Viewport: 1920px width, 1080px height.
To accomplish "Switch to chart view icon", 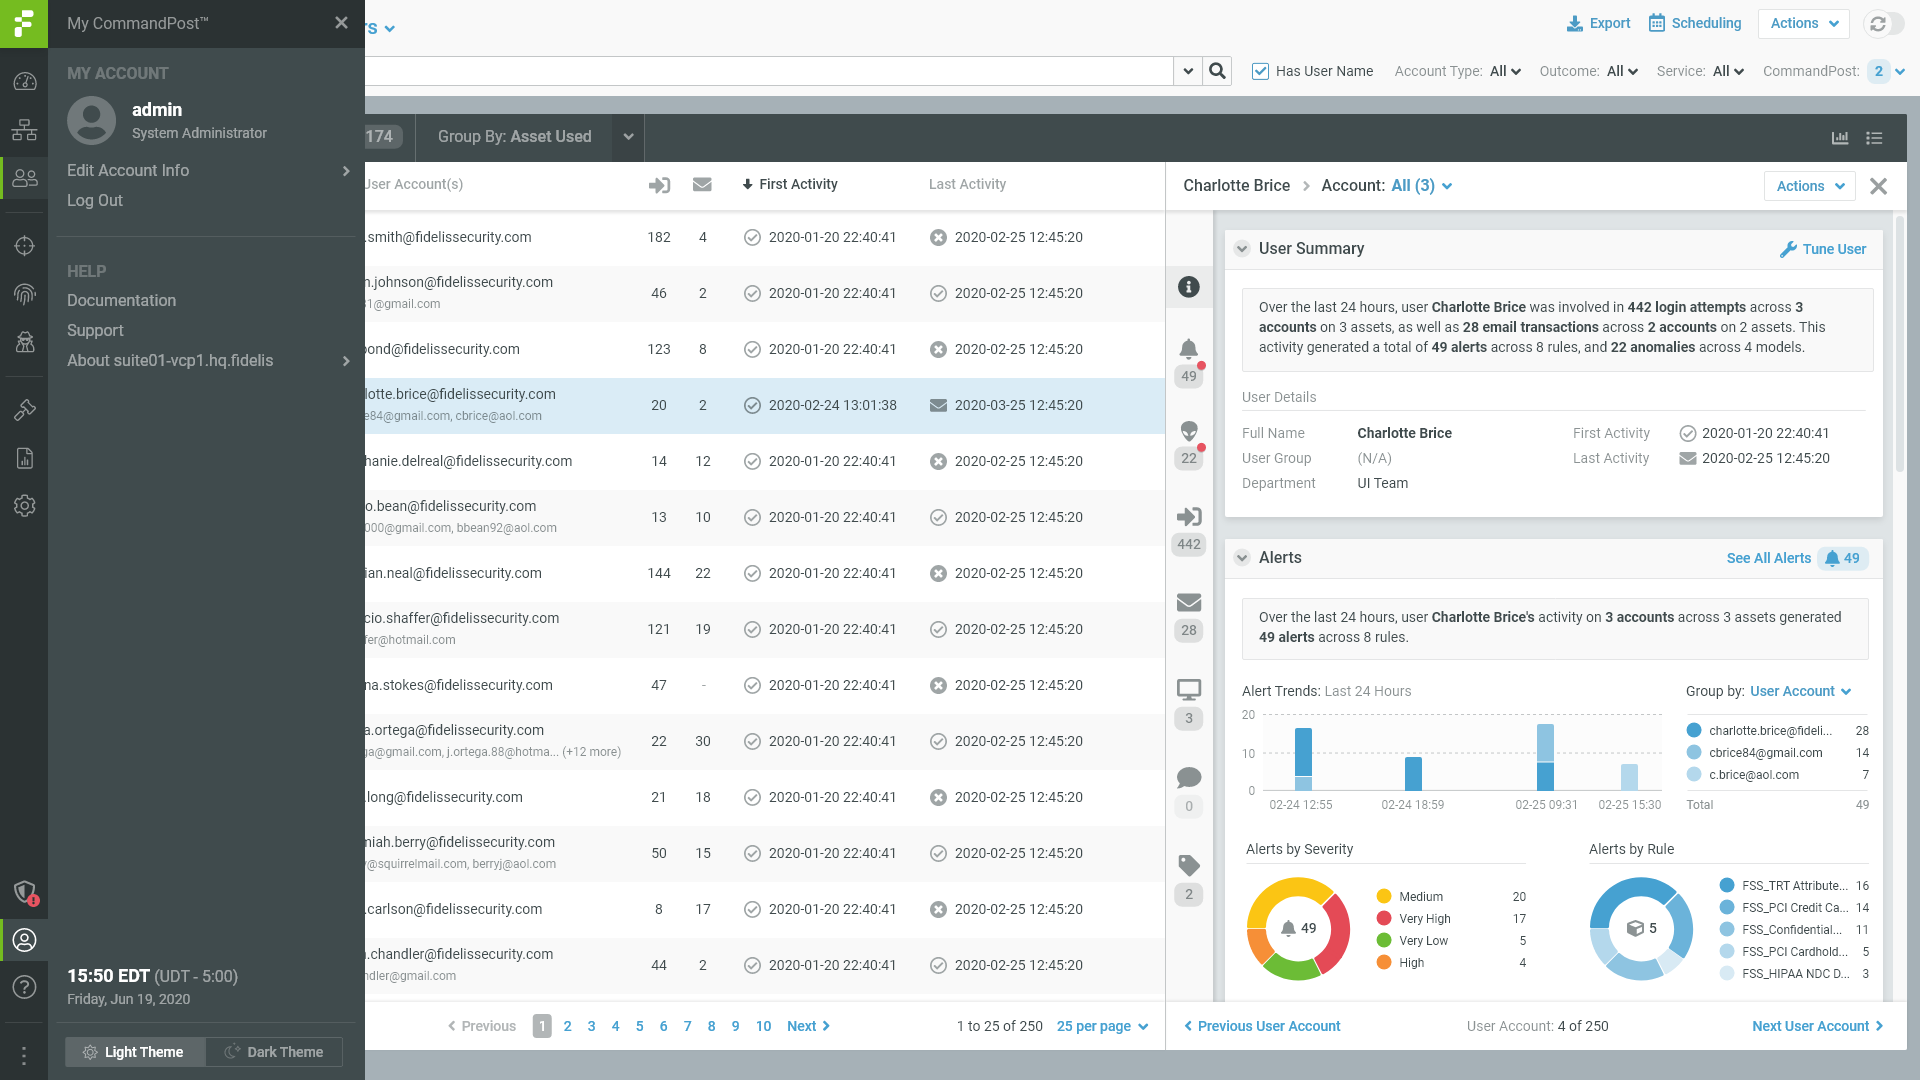I will [x=1839, y=138].
